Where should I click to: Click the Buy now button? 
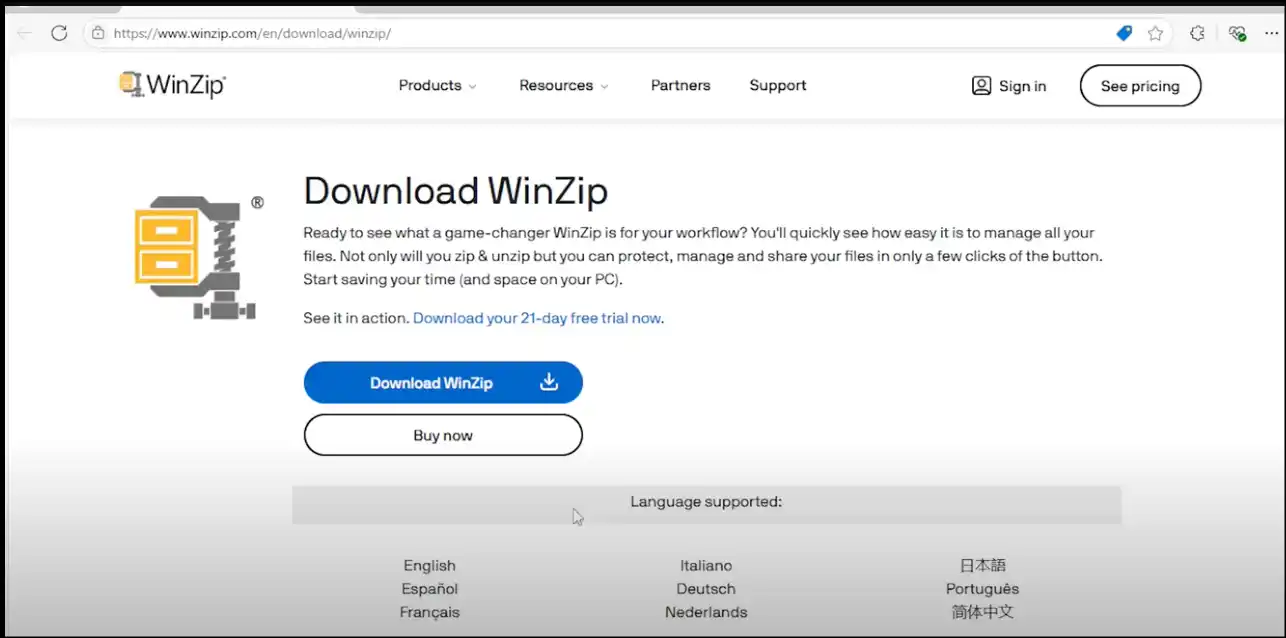pos(443,435)
